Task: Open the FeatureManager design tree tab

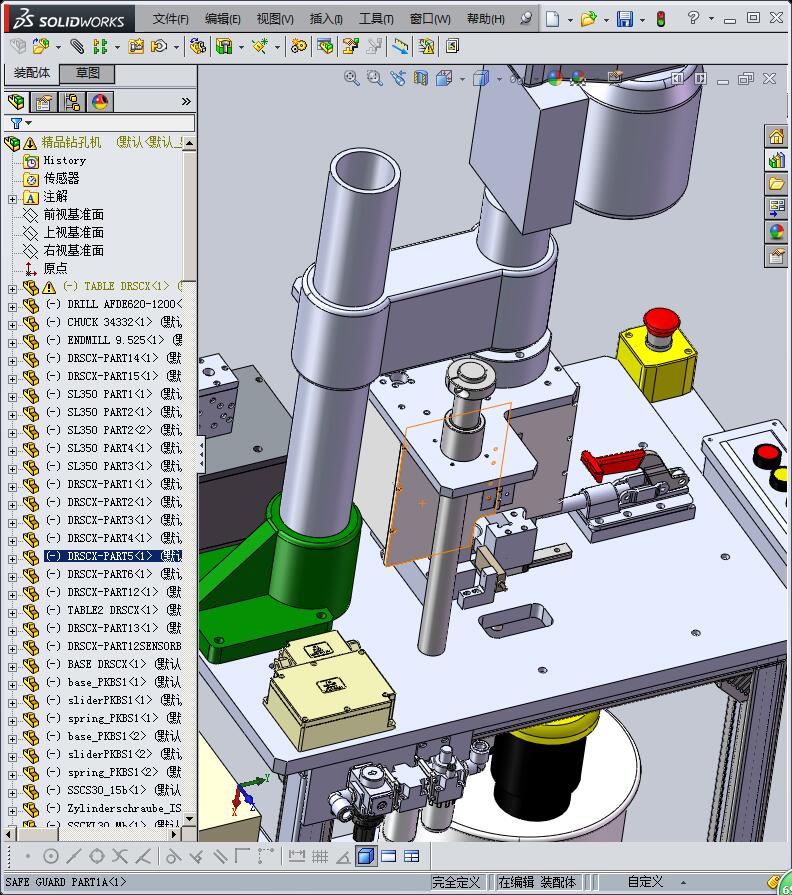Action: click(x=17, y=102)
